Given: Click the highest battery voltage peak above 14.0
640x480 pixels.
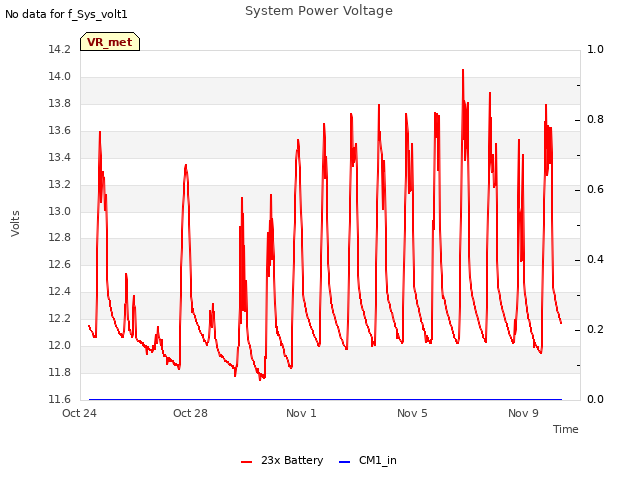Looking at the screenshot, I should point(463,70).
